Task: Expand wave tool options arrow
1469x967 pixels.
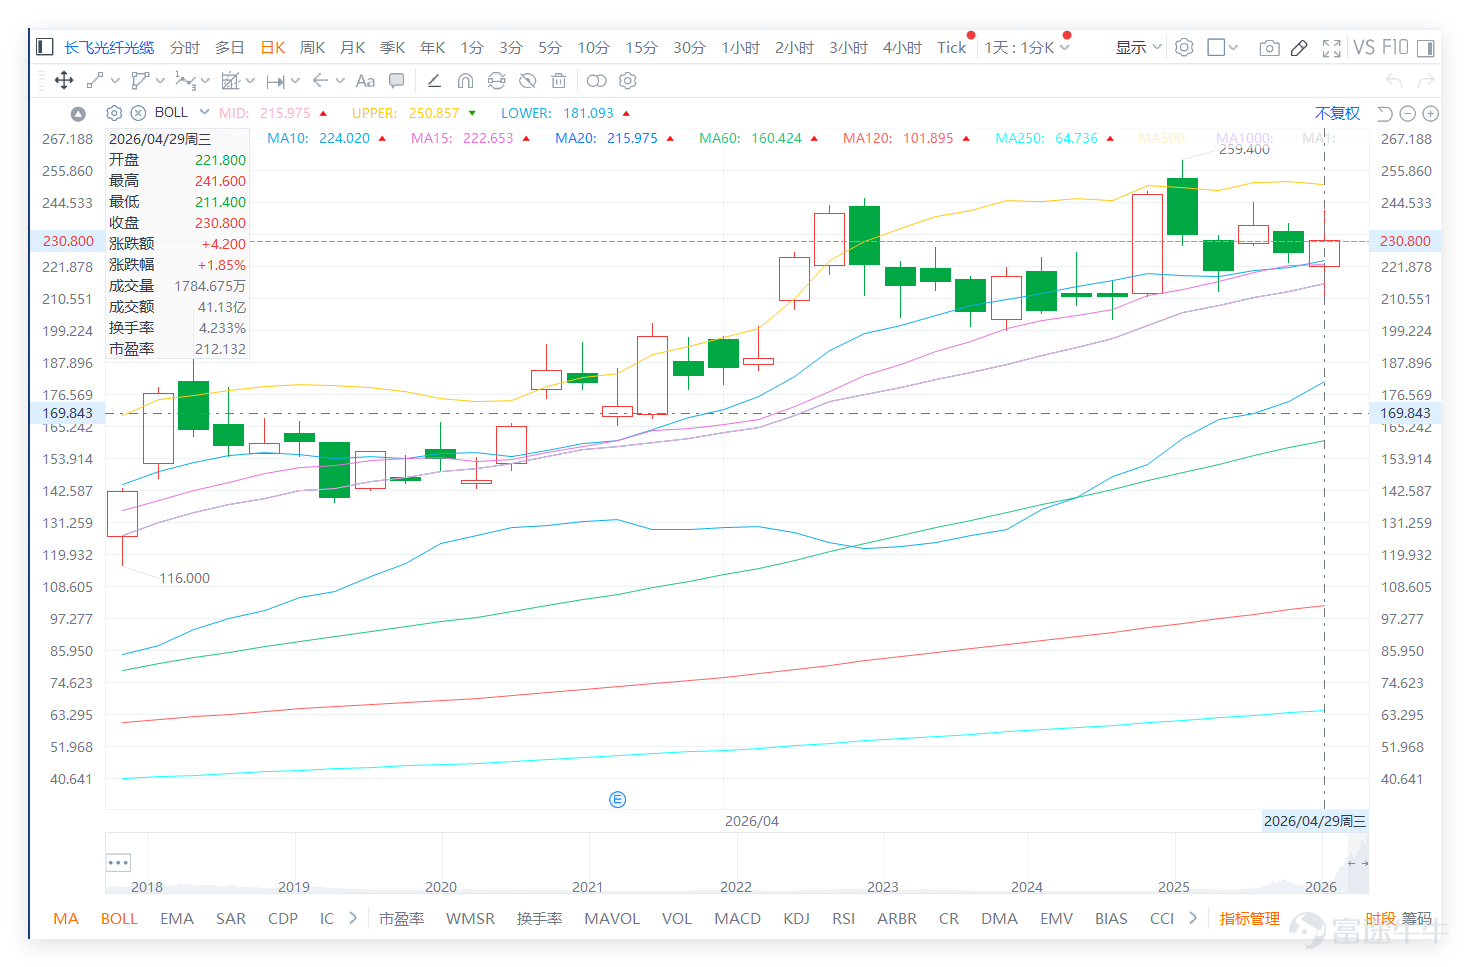Action: click(205, 81)
